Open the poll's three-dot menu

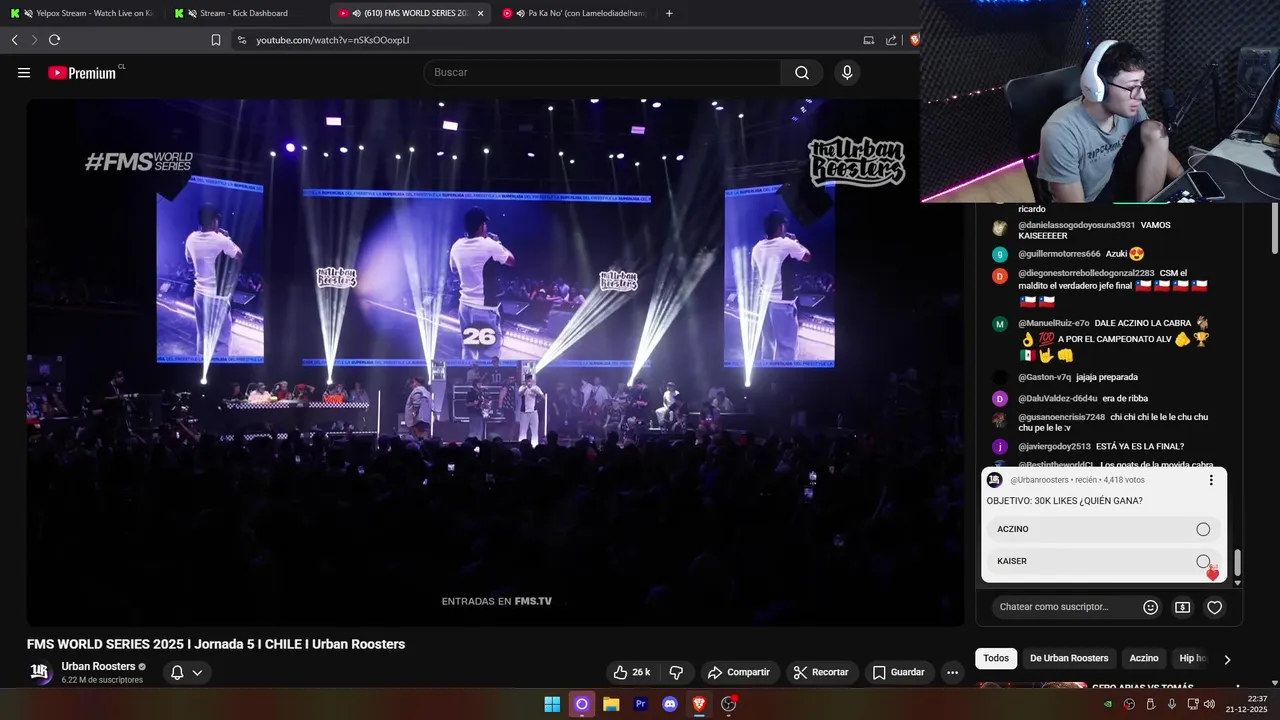[1211, 480]
